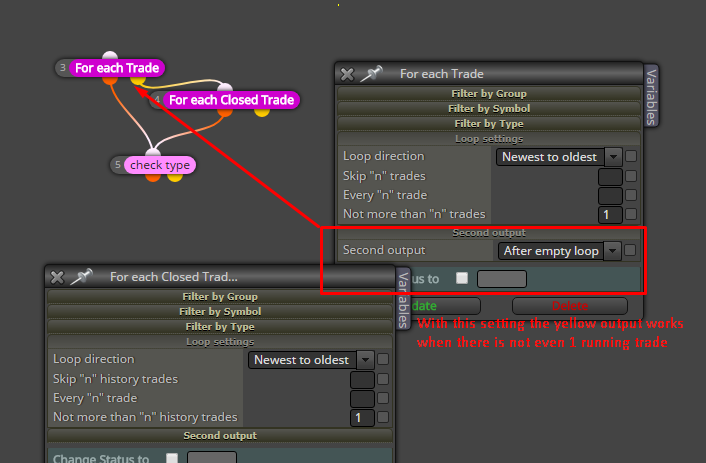This screenshot has width=706, height=463.
Task: Click input connector atop For each Closed Trade block
Action: pyautogui.click(x=225, y=87)
